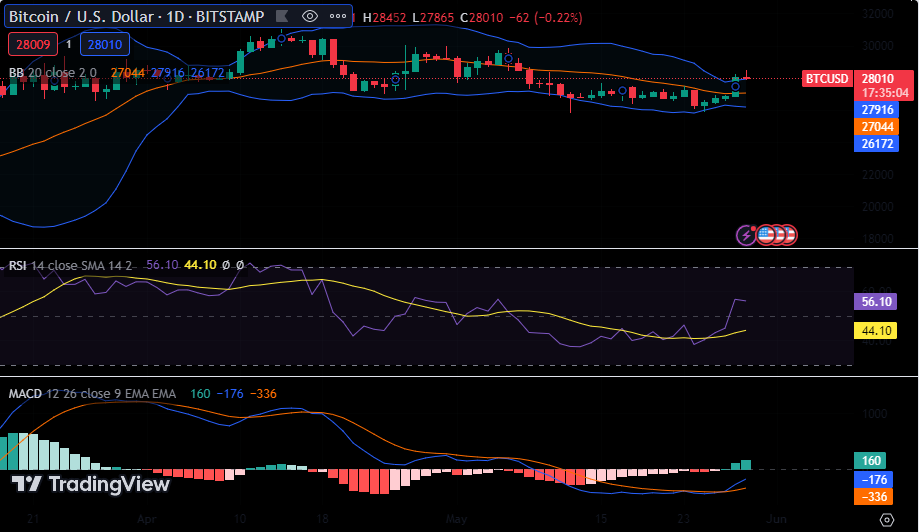
Task: Click the orange 27044 BB basis price tag
Action: coord(876,127)
